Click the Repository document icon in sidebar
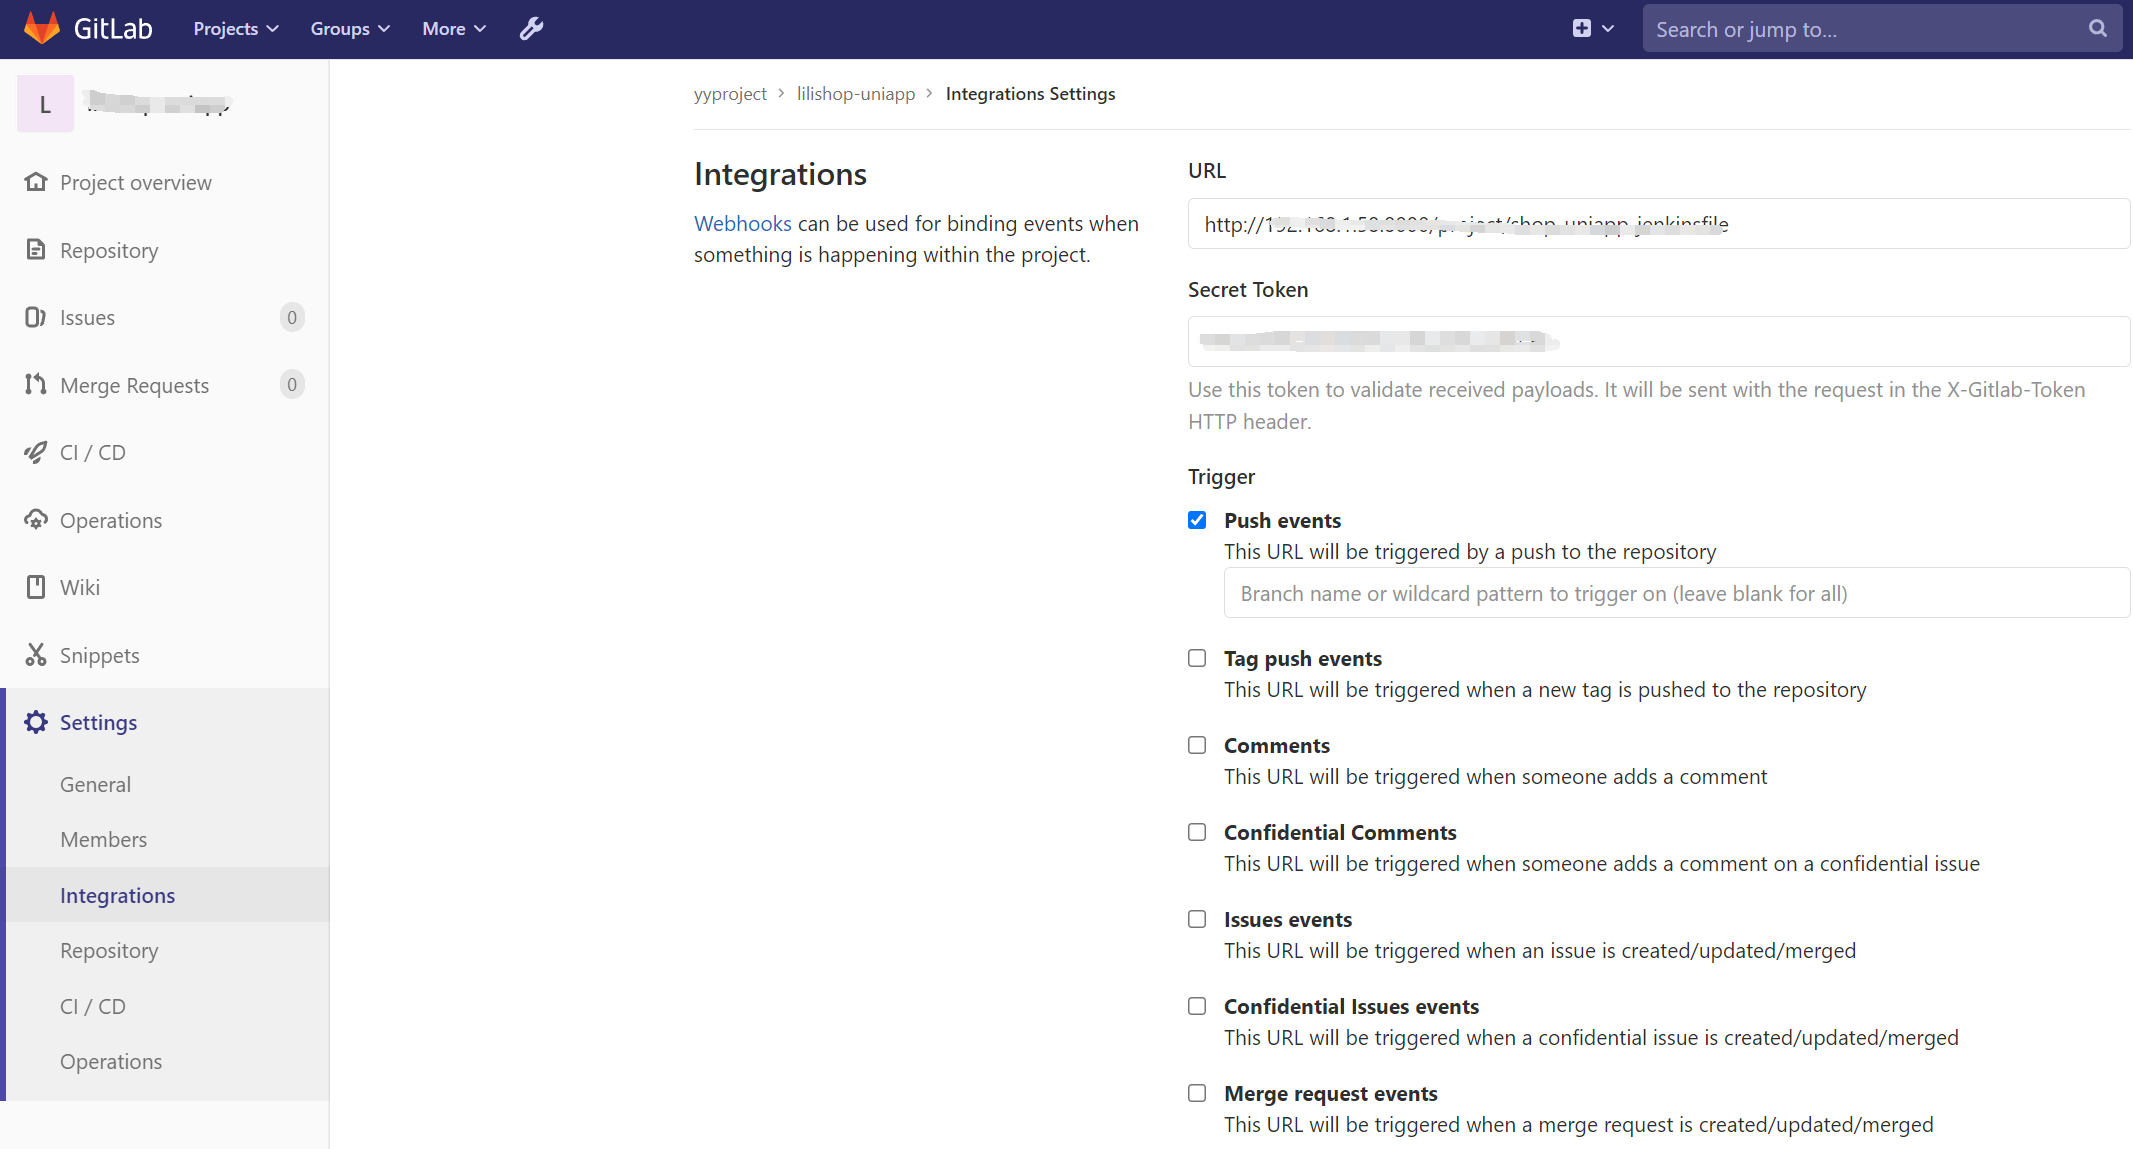Image resolution: width=2133 pixels, height=1149 pixels. 36,250
